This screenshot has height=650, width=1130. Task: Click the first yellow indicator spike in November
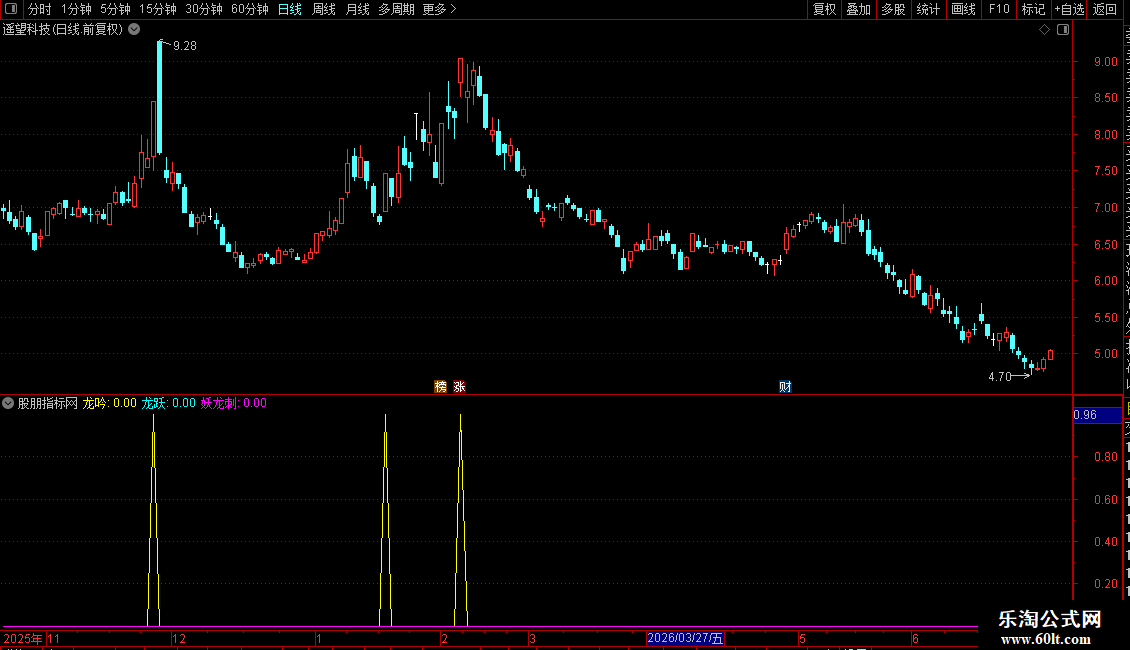click(153, 519)
